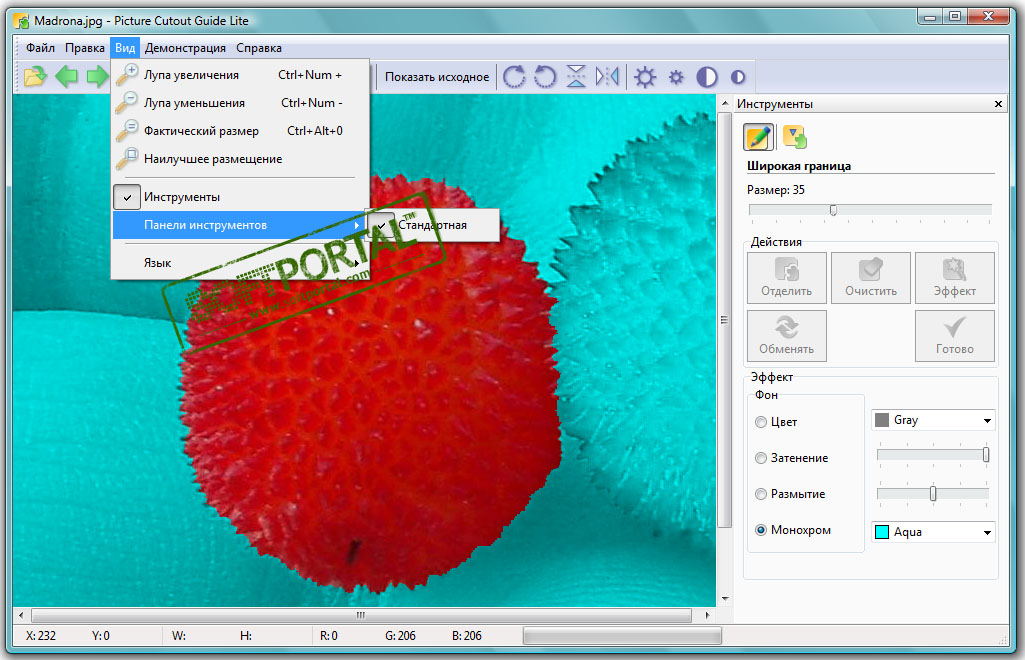The width and height of the screenshot is (1025, 660).
Task: Choose Лупа уменьшения menu item
Action: 238,103
